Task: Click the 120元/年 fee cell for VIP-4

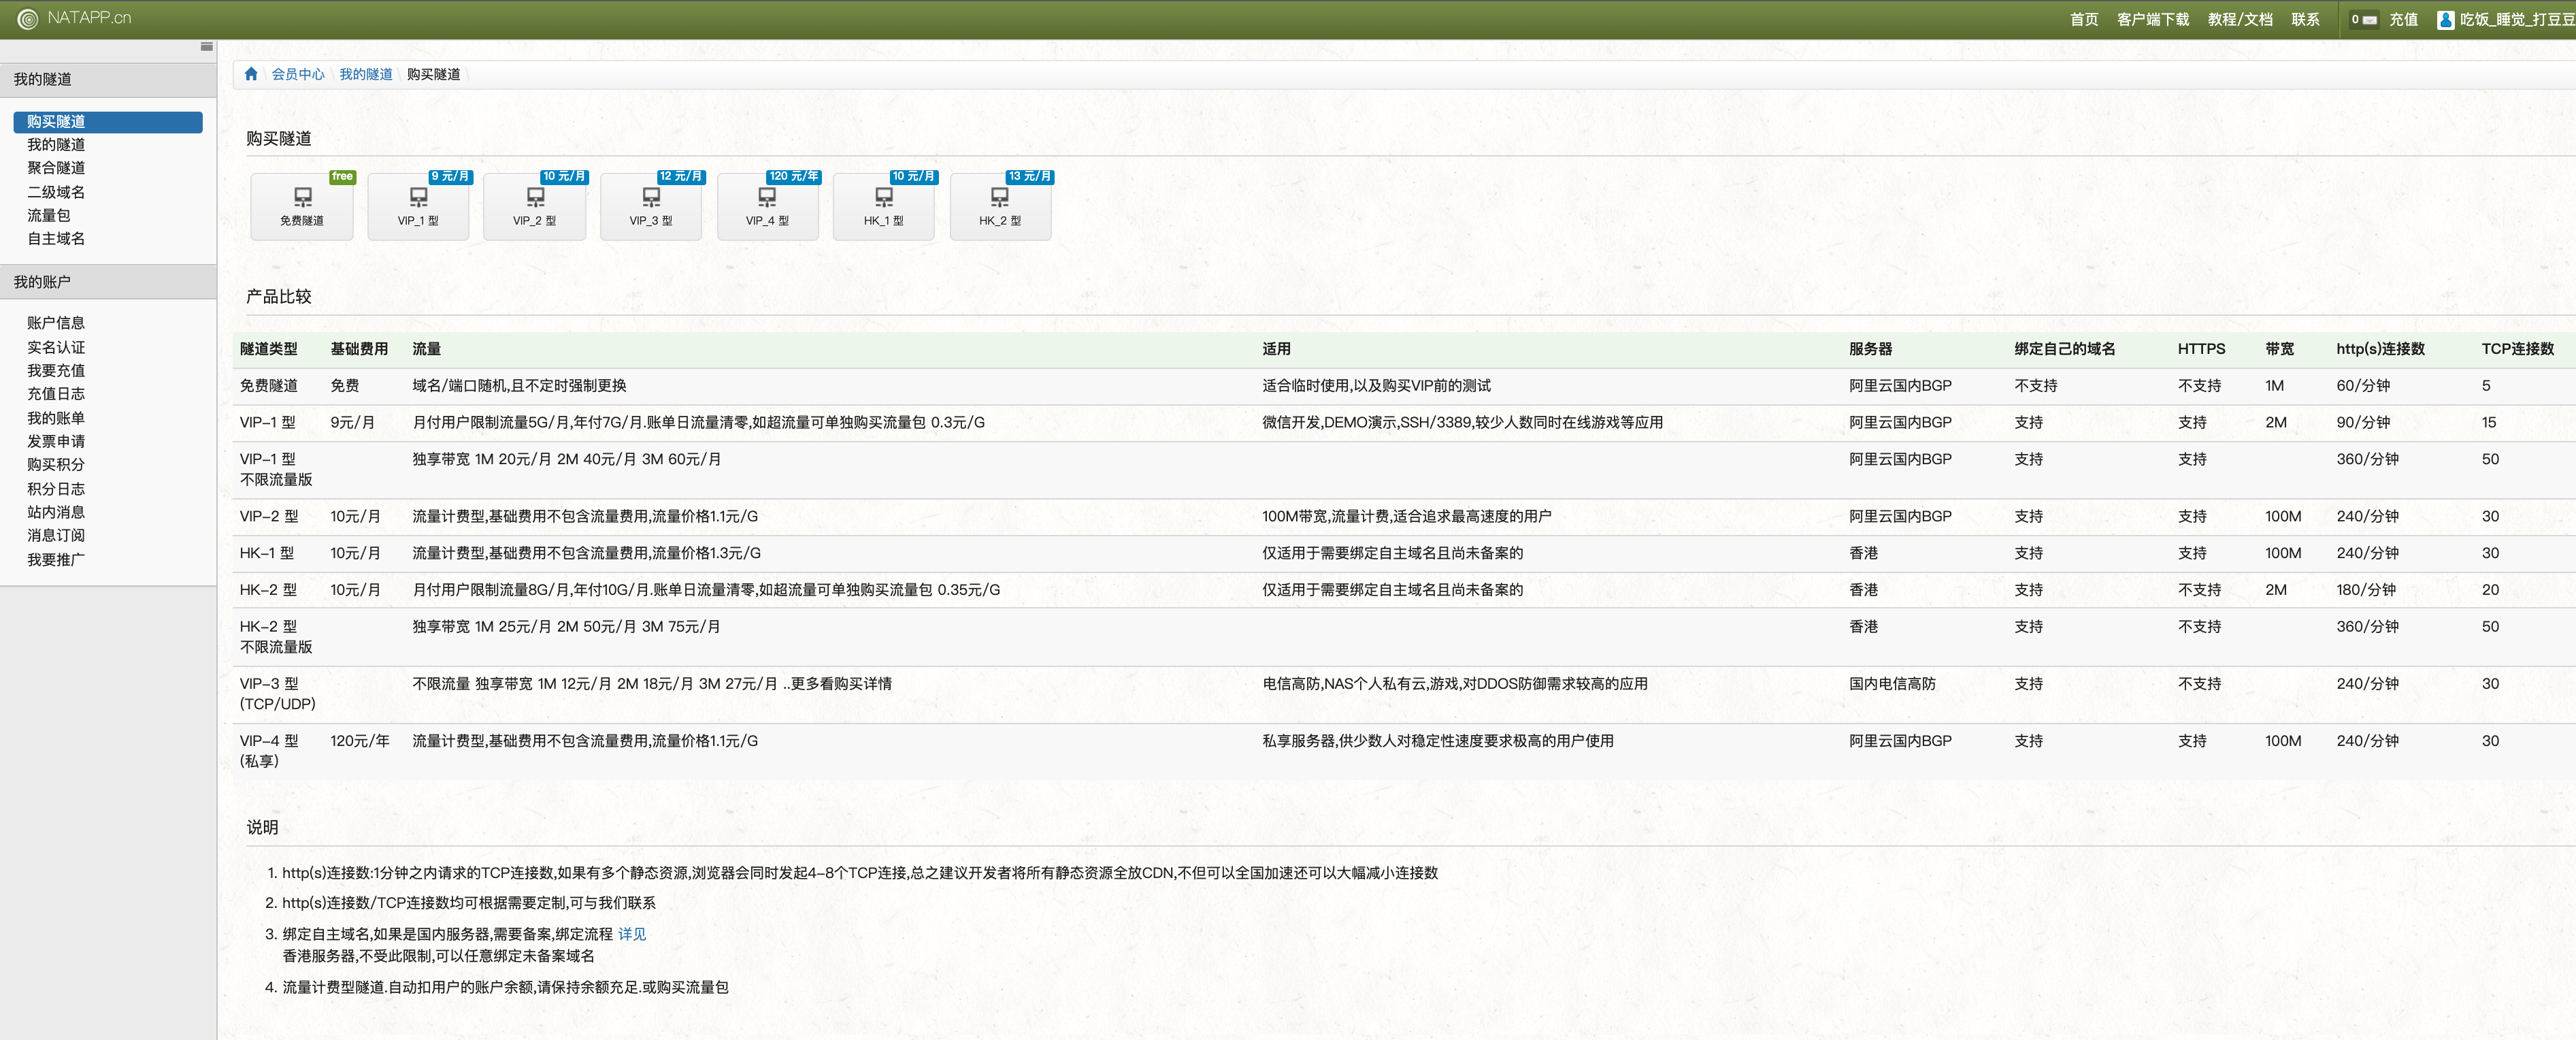Action: [x=360, y=741]
